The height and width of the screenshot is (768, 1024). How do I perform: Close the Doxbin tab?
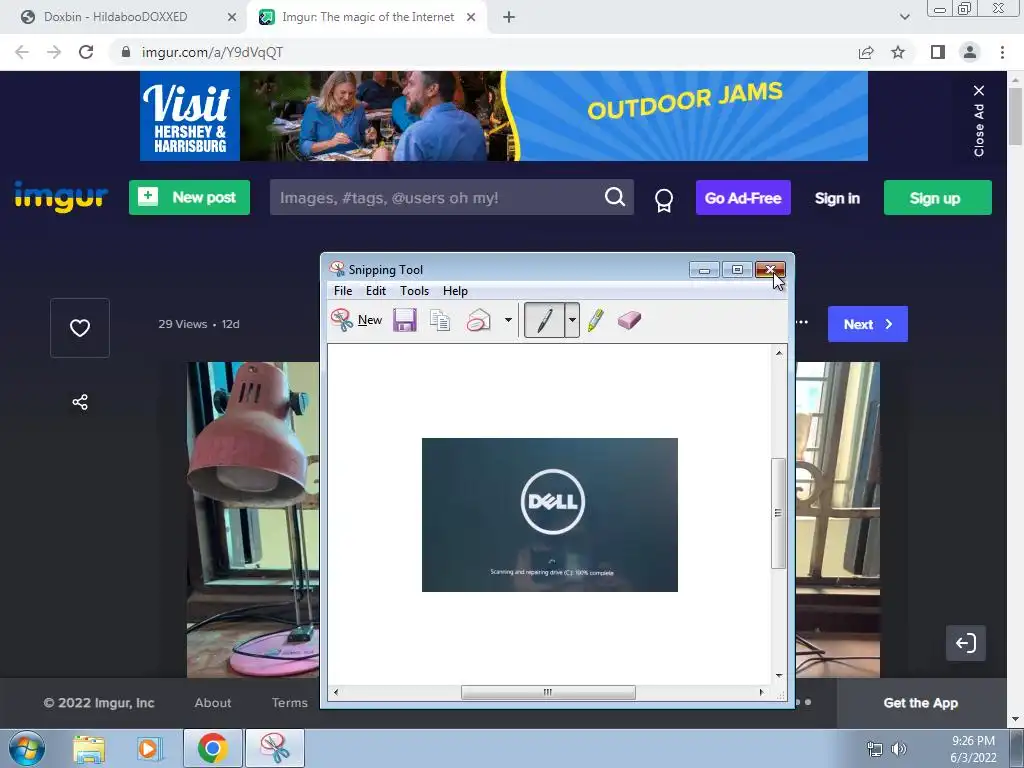[x=232, y=17]
